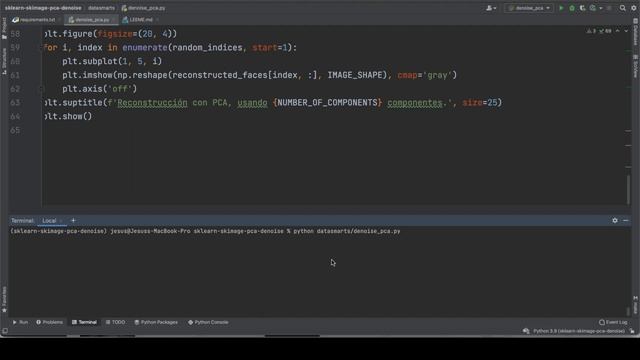This screenshot has height=360, width=640.
Task: Click the reconstructed_faces identifier on line 61
Action: [220, 75]
